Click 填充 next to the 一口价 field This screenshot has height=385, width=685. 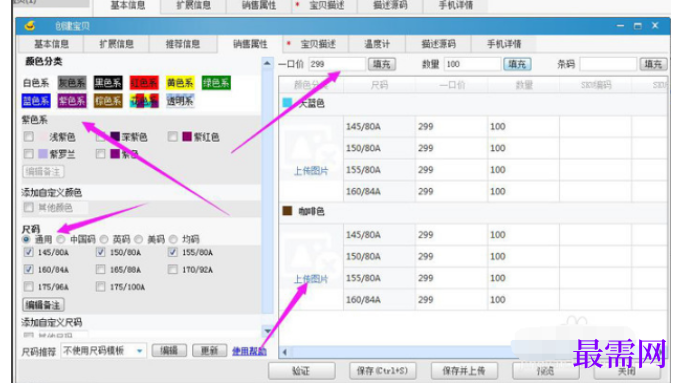tap(382, 64)
